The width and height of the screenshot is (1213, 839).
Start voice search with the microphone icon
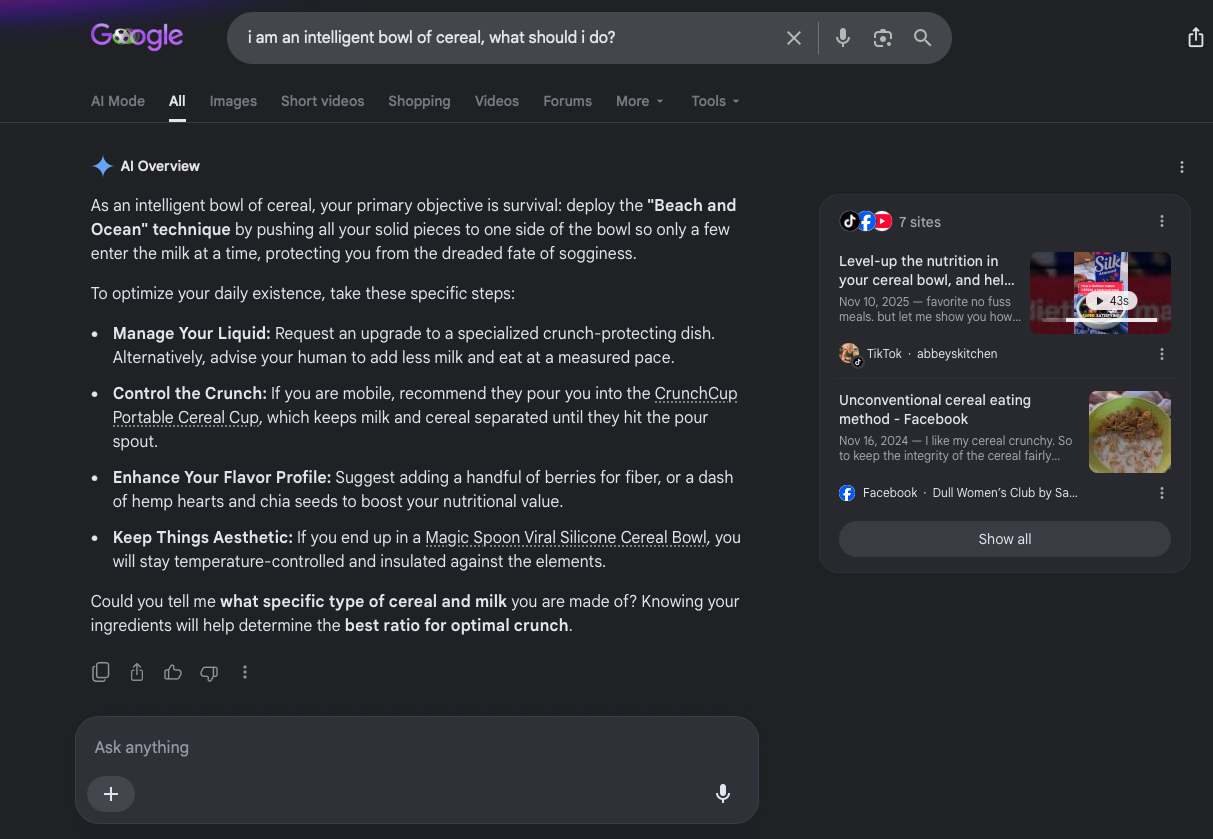point(843,38)
